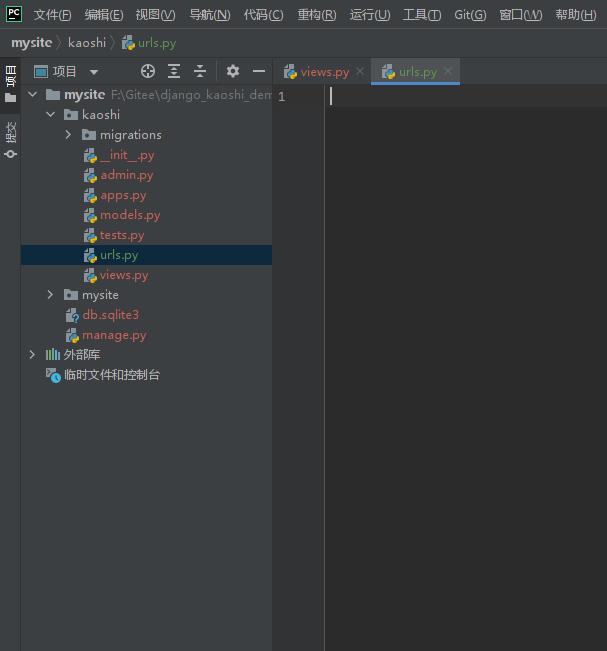Select manage.py in project tree
Screen dimensions: 607x651
pyautogui.click(x=147, y=335)
